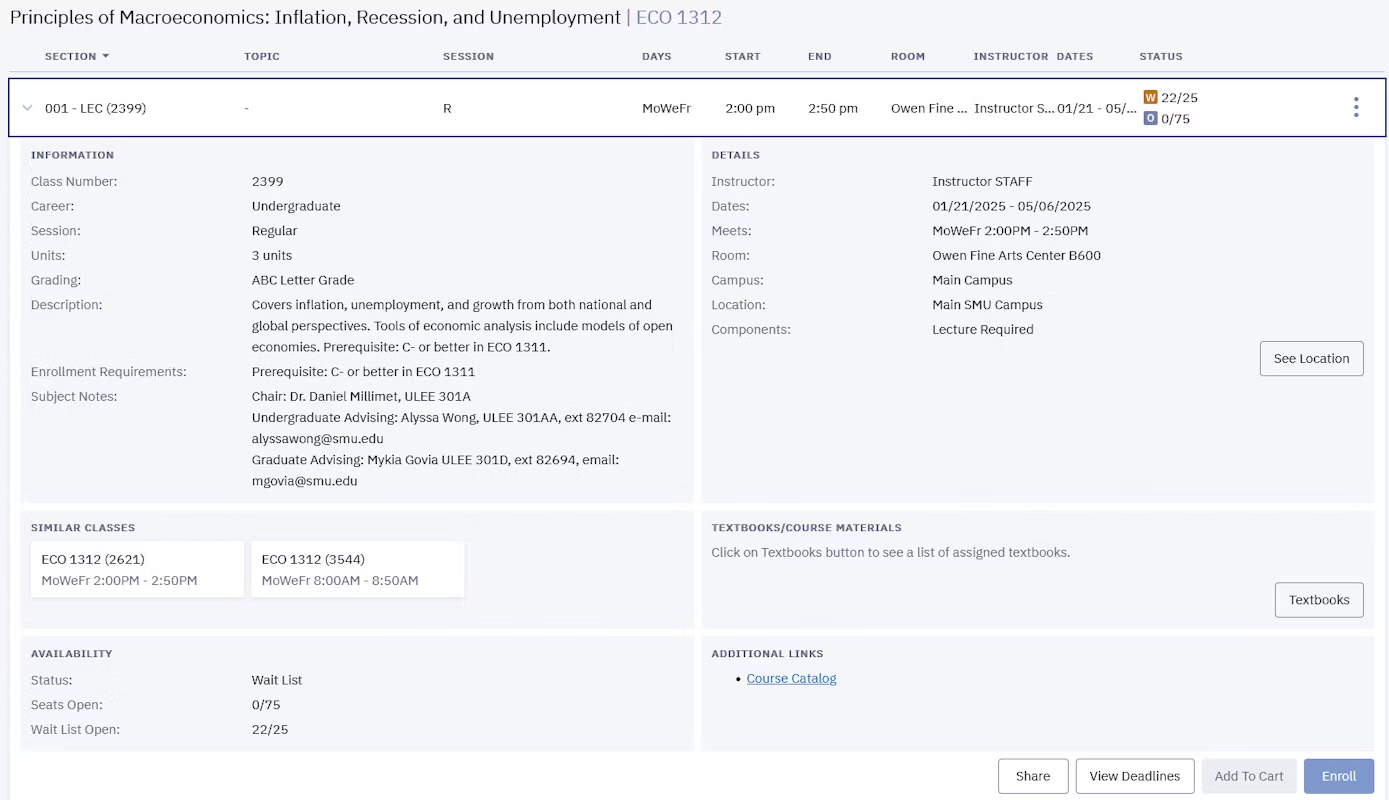The image size is (1389, 800).
Task: Click the Add To Cart button
Action: tap(1248, 775)
